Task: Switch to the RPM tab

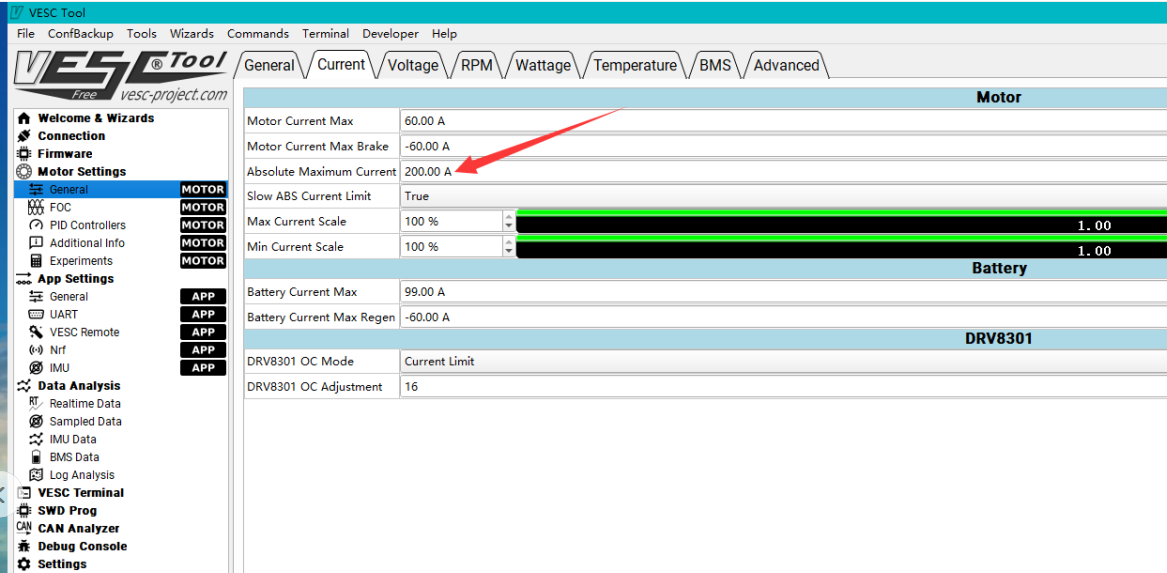Action: pos(477,65)
